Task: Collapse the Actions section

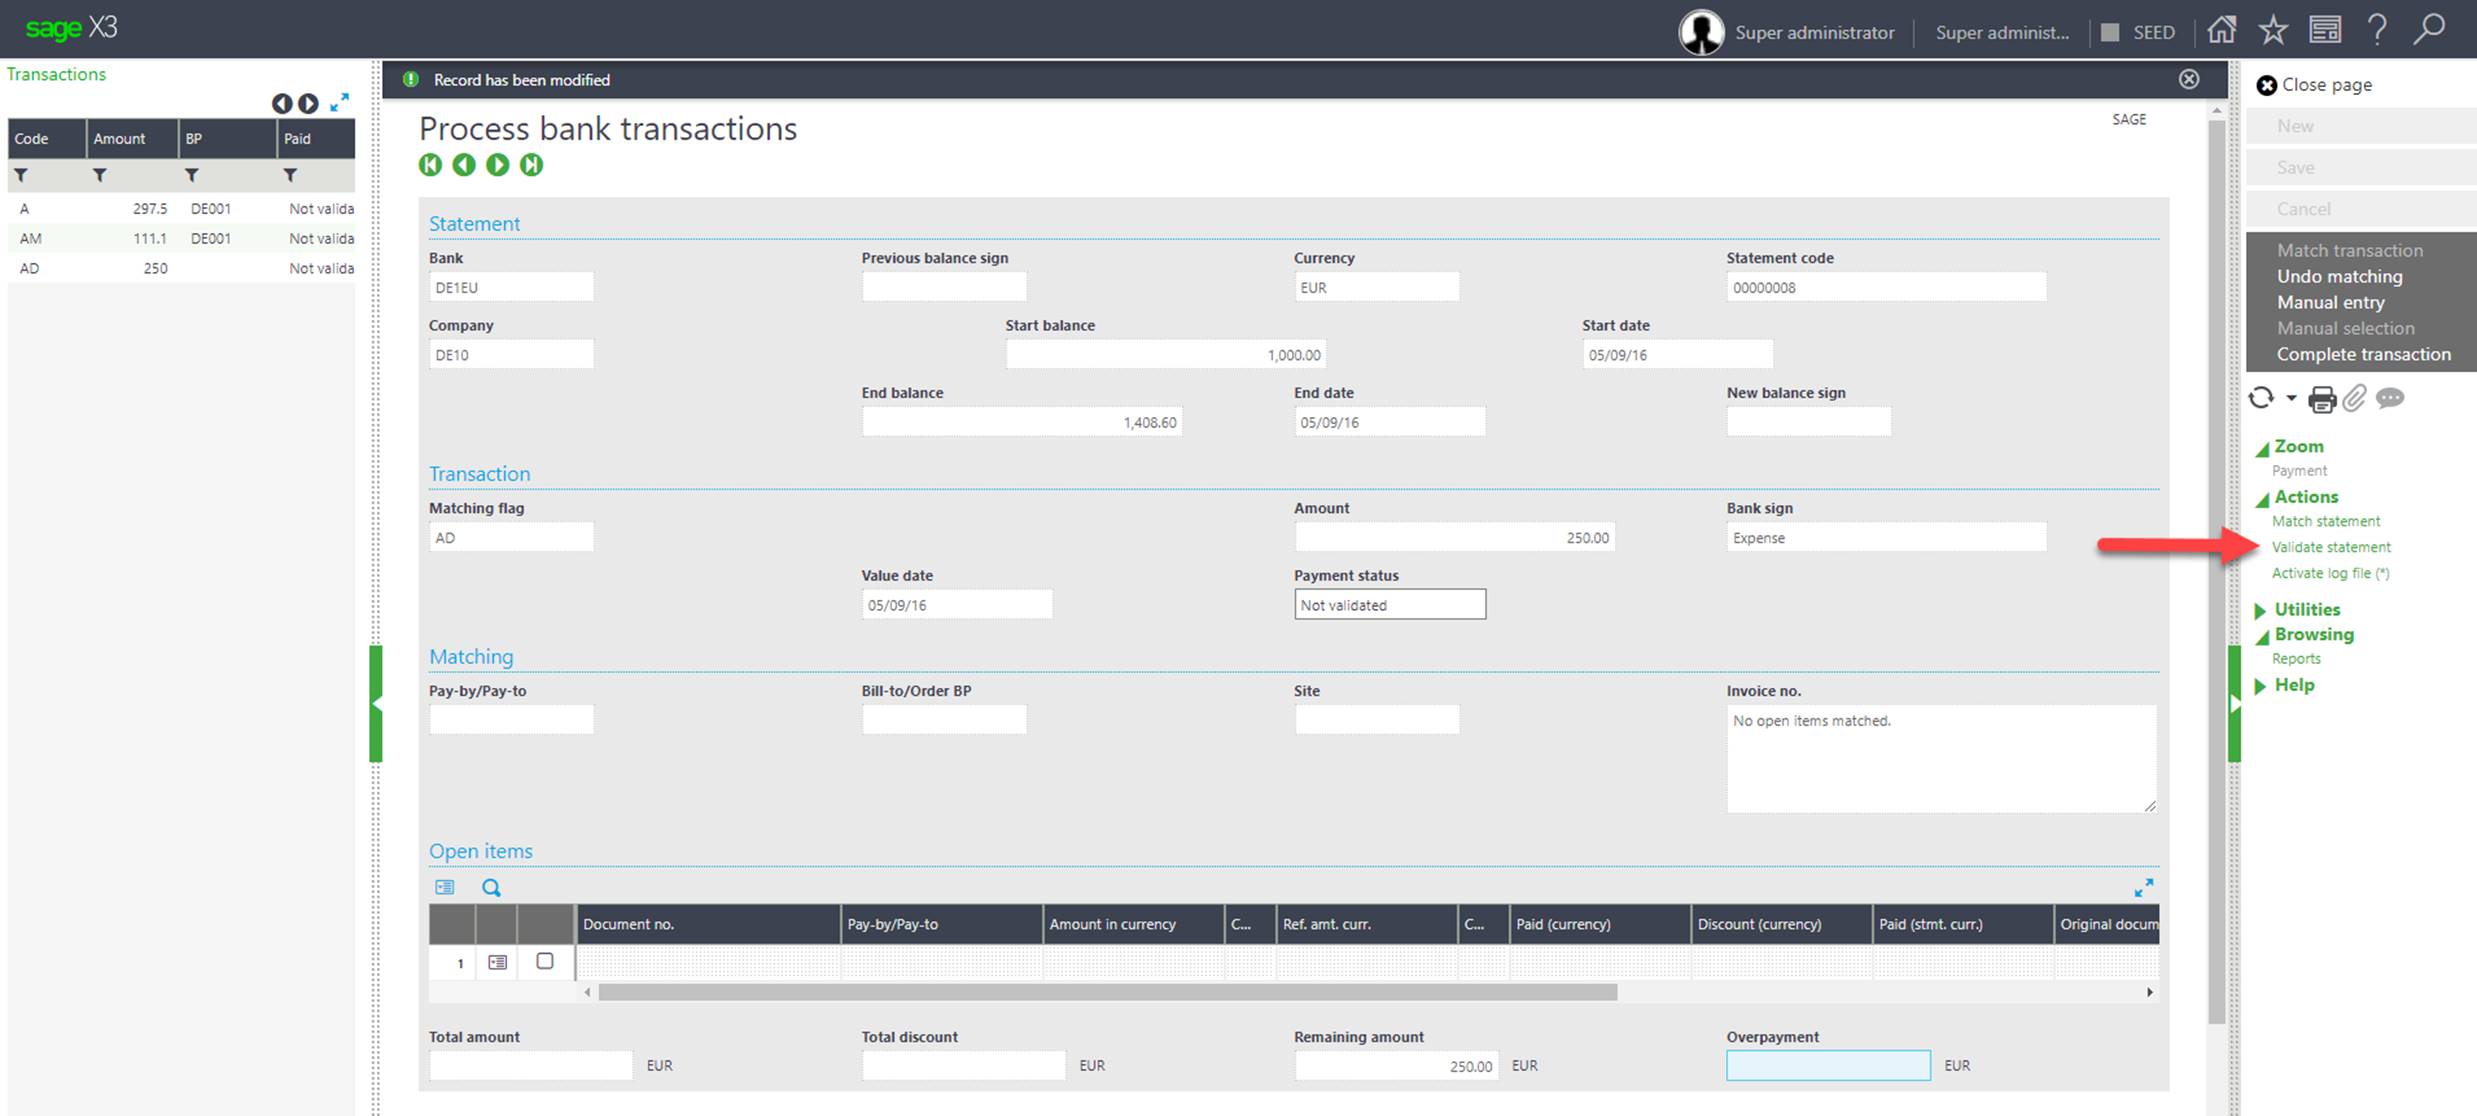Action: tap(2263, 497)
